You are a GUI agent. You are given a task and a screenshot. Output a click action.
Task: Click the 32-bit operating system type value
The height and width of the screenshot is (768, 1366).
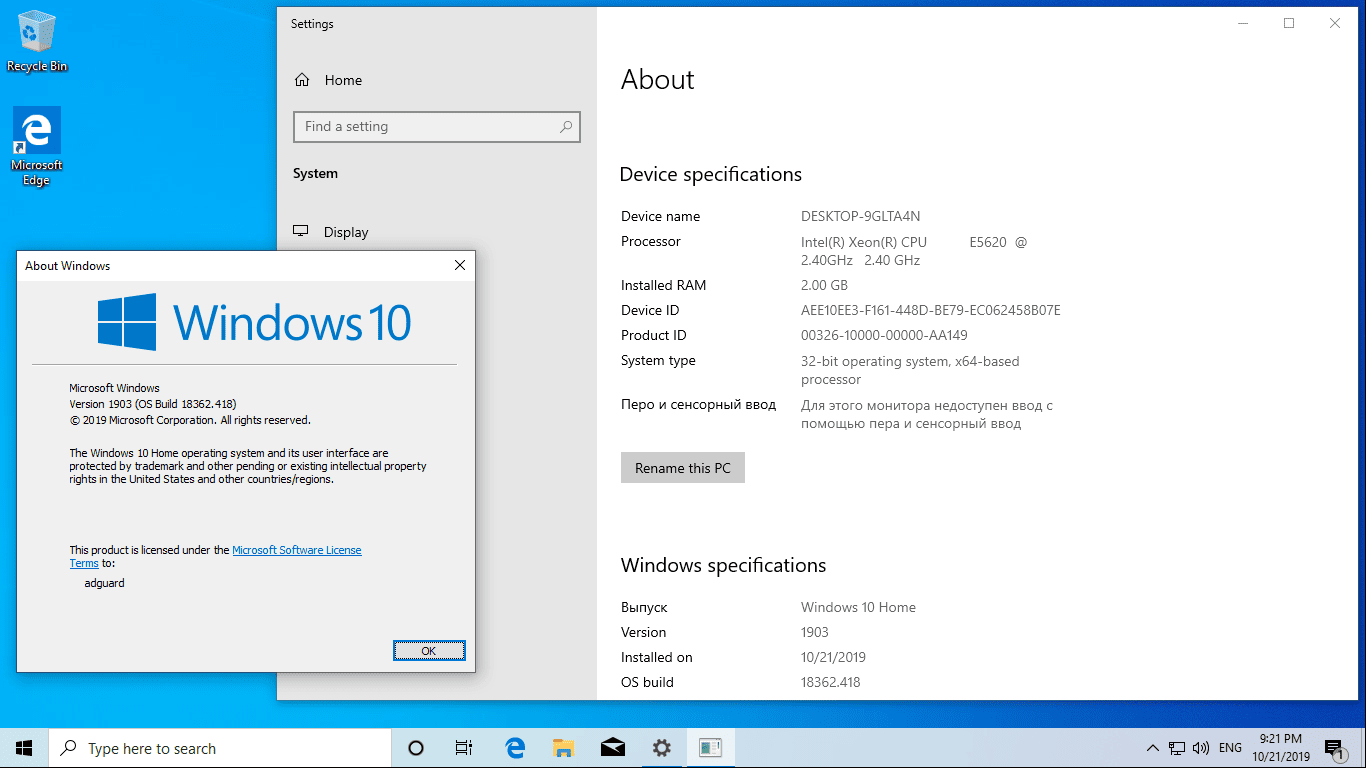[x=910, y=370]
